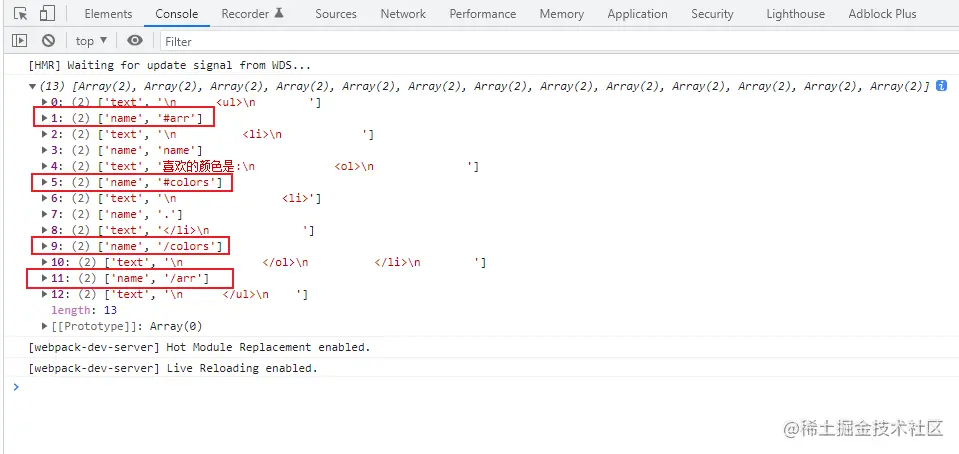Image resolution: width=959 pixels, height=454 pixels.
Task: Toggle the device toolbar icon
Action: coord(47,13)
